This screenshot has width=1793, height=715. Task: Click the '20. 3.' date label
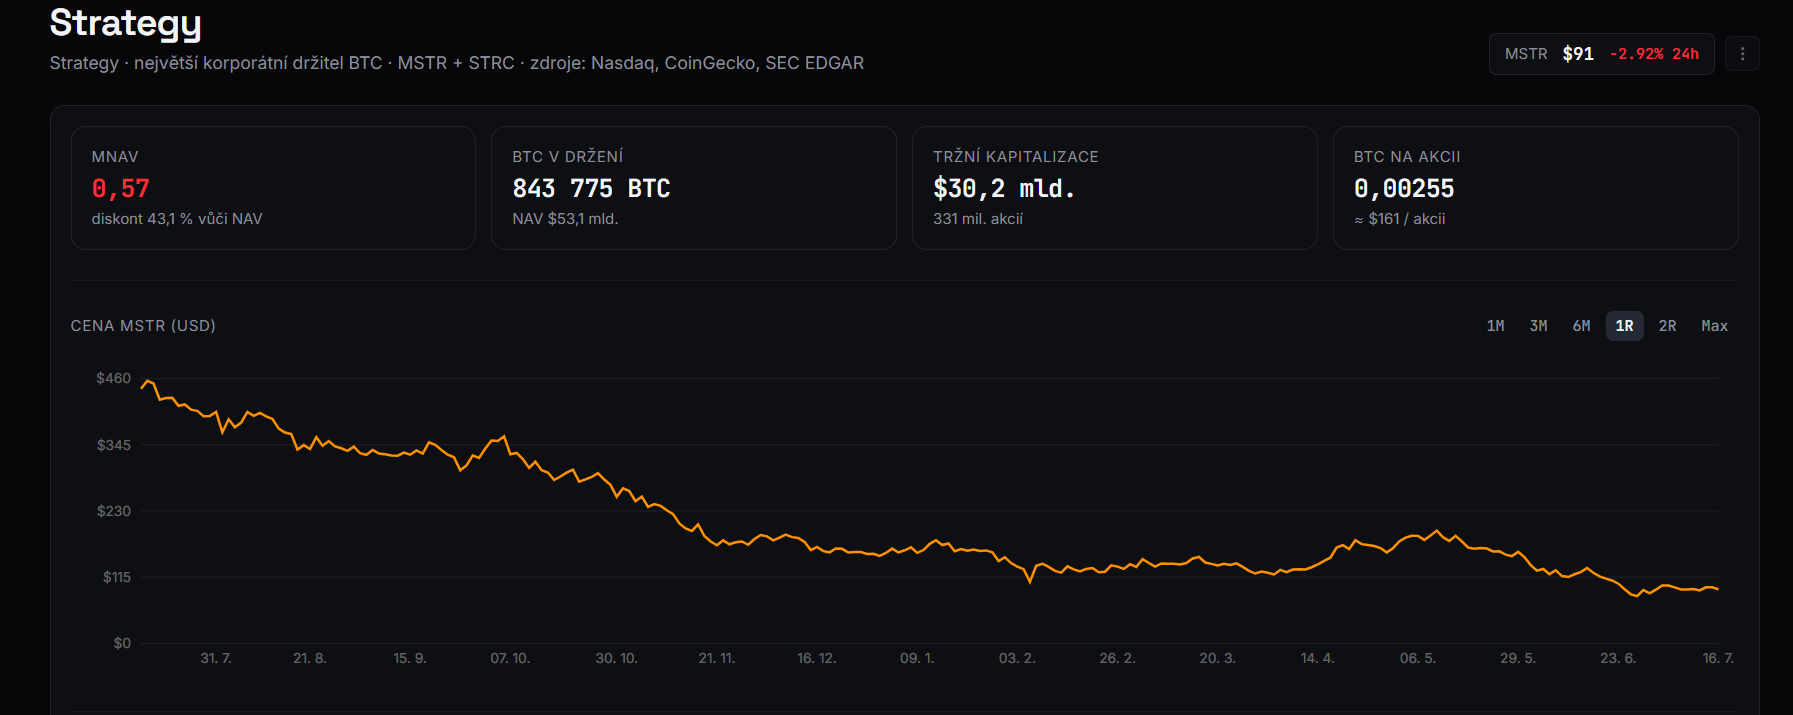point(1217,658)
